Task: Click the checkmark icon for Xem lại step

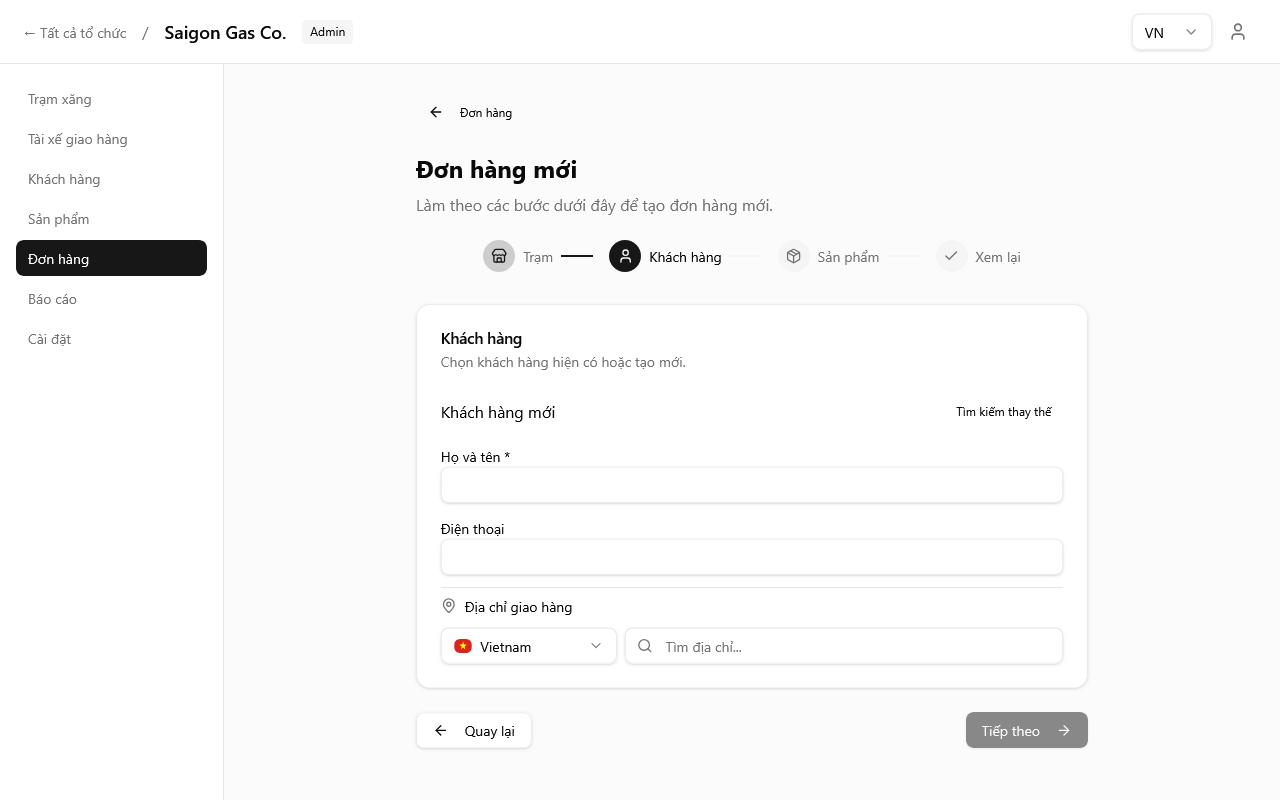Action: [x=951, y=256]
